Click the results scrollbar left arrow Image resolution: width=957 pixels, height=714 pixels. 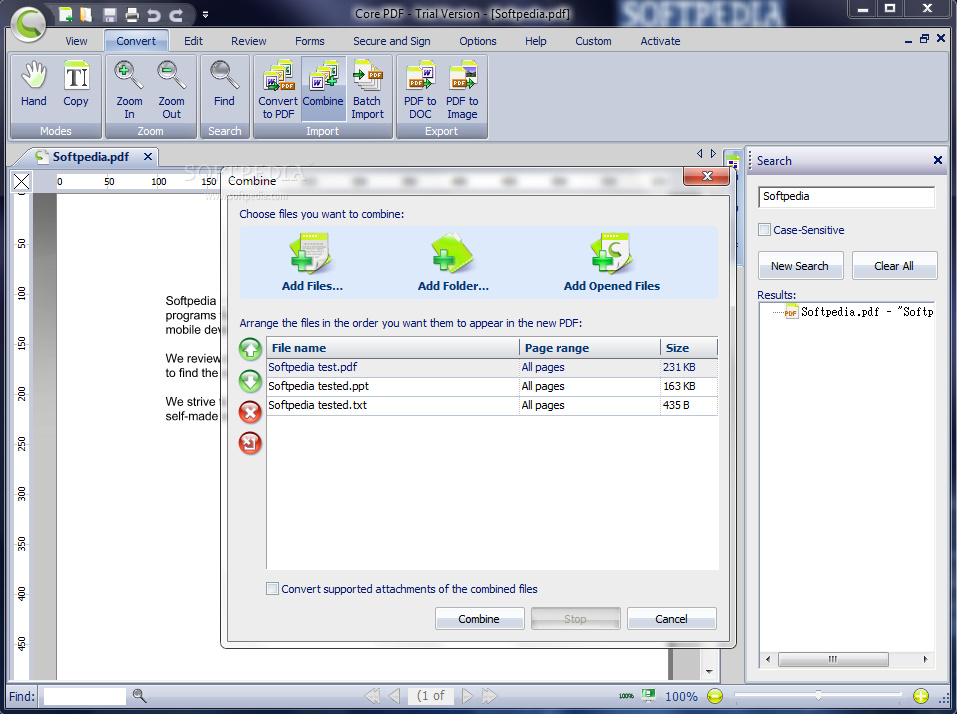tap(768, 659)
